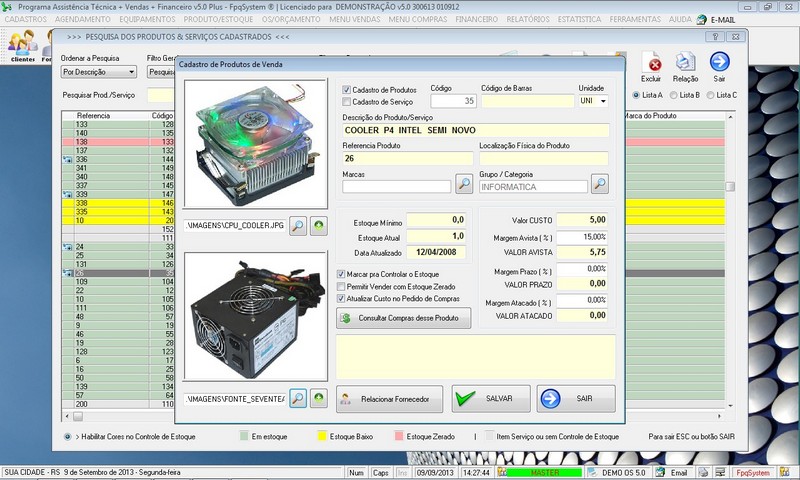Click the CPU cooler product thumbnail
Screen dimensions: 800x480
point(255,143)
